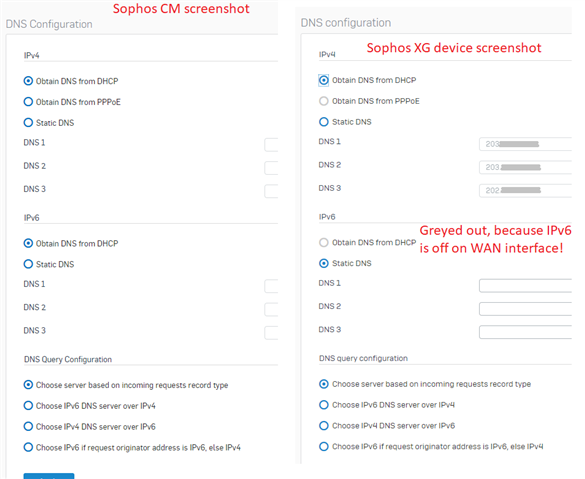Viewport: 585px width, 479px height.
Task: Click IPv4 DNS 2 field on XG device
Action: pyautogui.click(x=525, y=167)
